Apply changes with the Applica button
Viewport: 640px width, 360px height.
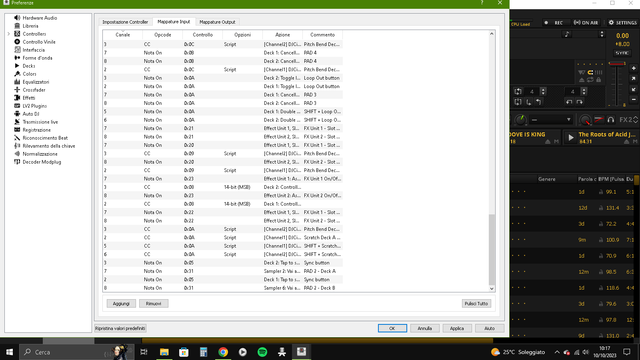pyautogui.click(x=457, y=328)
